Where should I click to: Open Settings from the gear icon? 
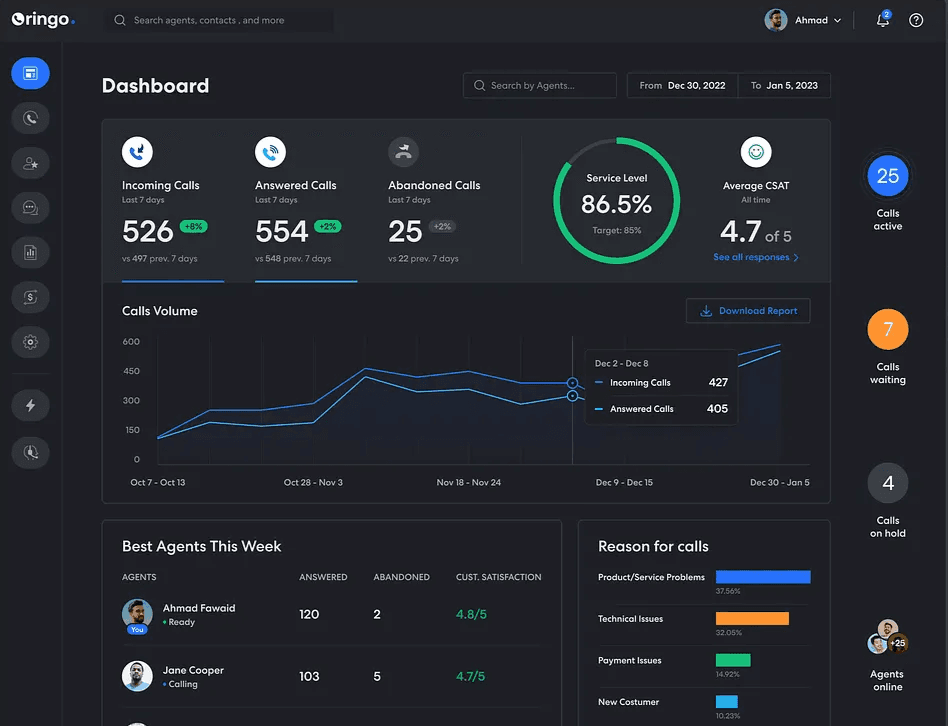click(x=30, y=341)
